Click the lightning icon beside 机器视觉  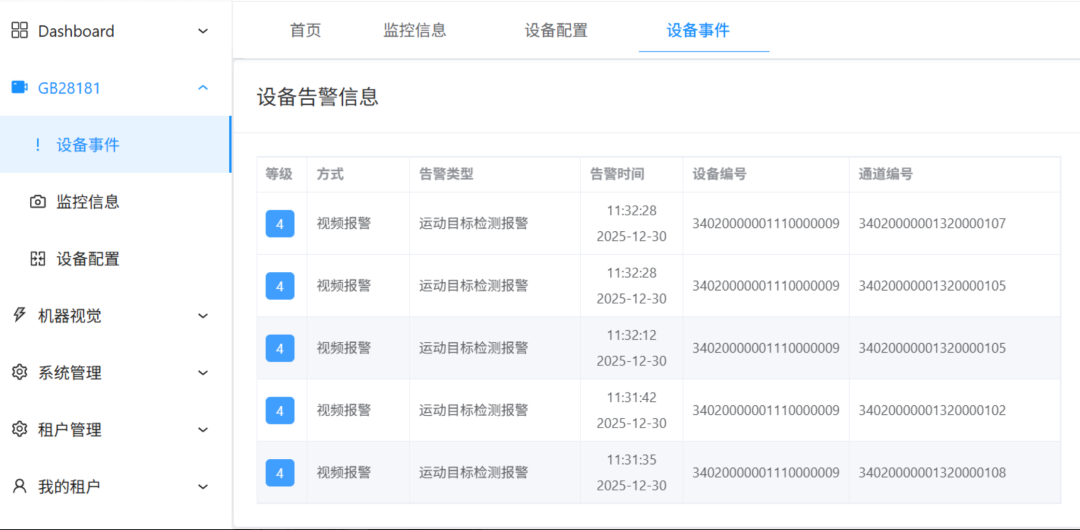coord(19,315)
